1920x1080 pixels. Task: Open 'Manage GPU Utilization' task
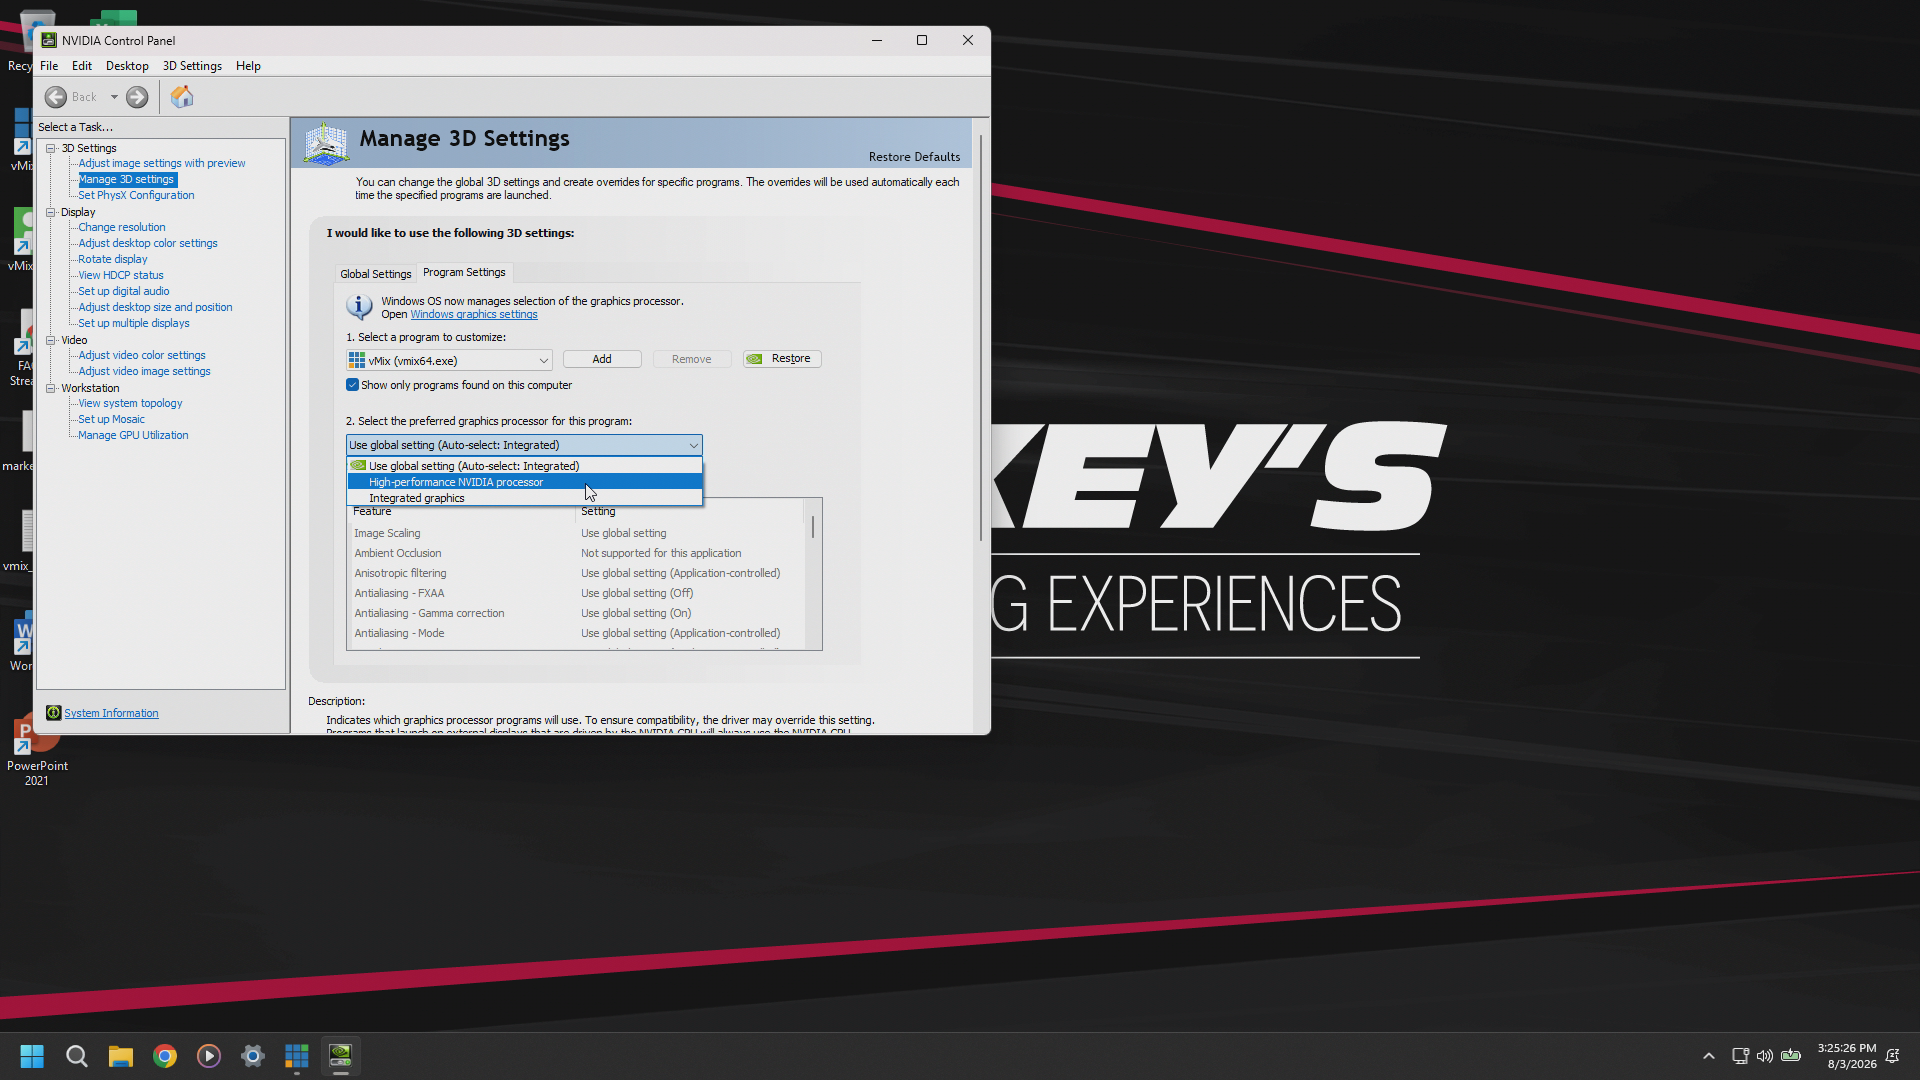133,436
